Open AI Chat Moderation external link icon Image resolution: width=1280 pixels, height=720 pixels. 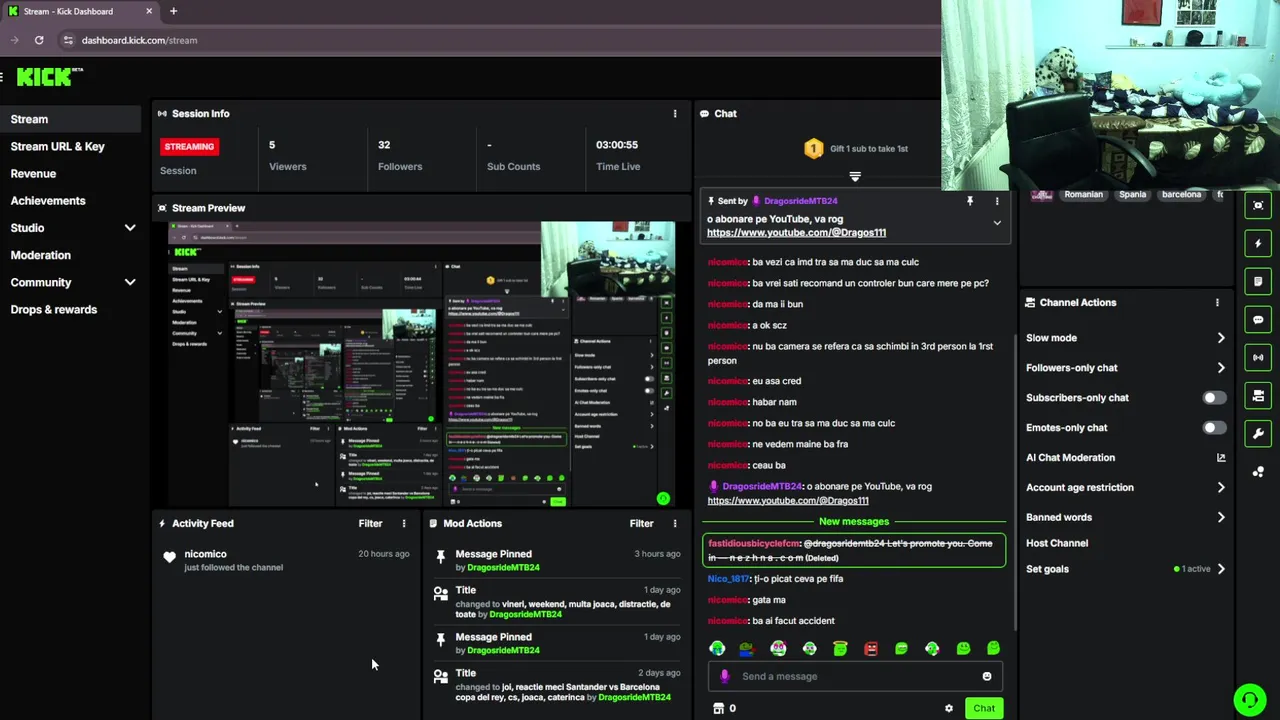coord(1221,457)
